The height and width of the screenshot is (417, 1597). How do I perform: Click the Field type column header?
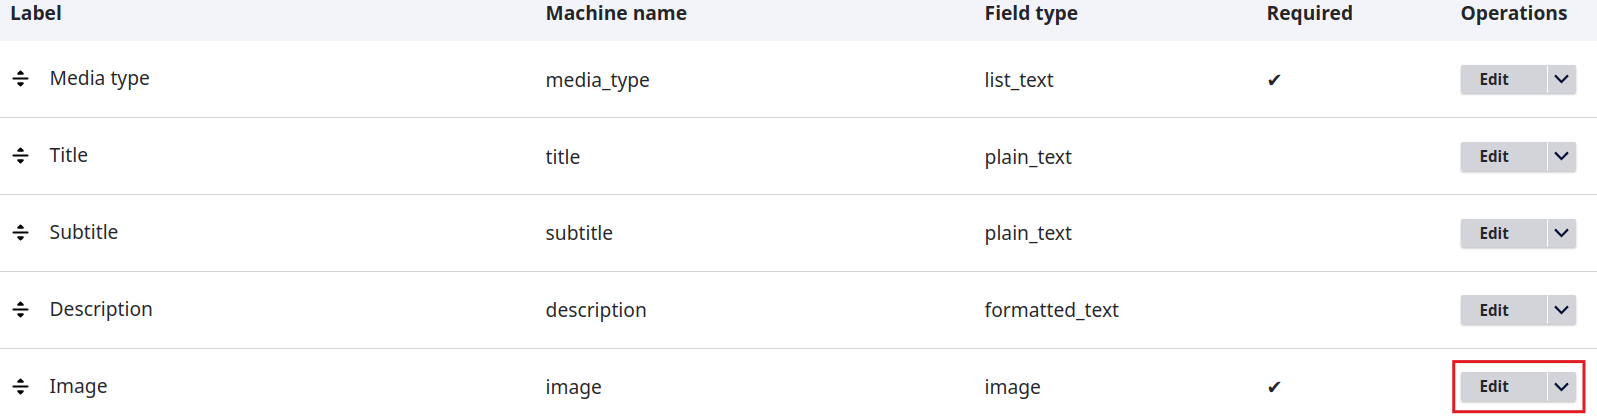[x=1031, y=13]
